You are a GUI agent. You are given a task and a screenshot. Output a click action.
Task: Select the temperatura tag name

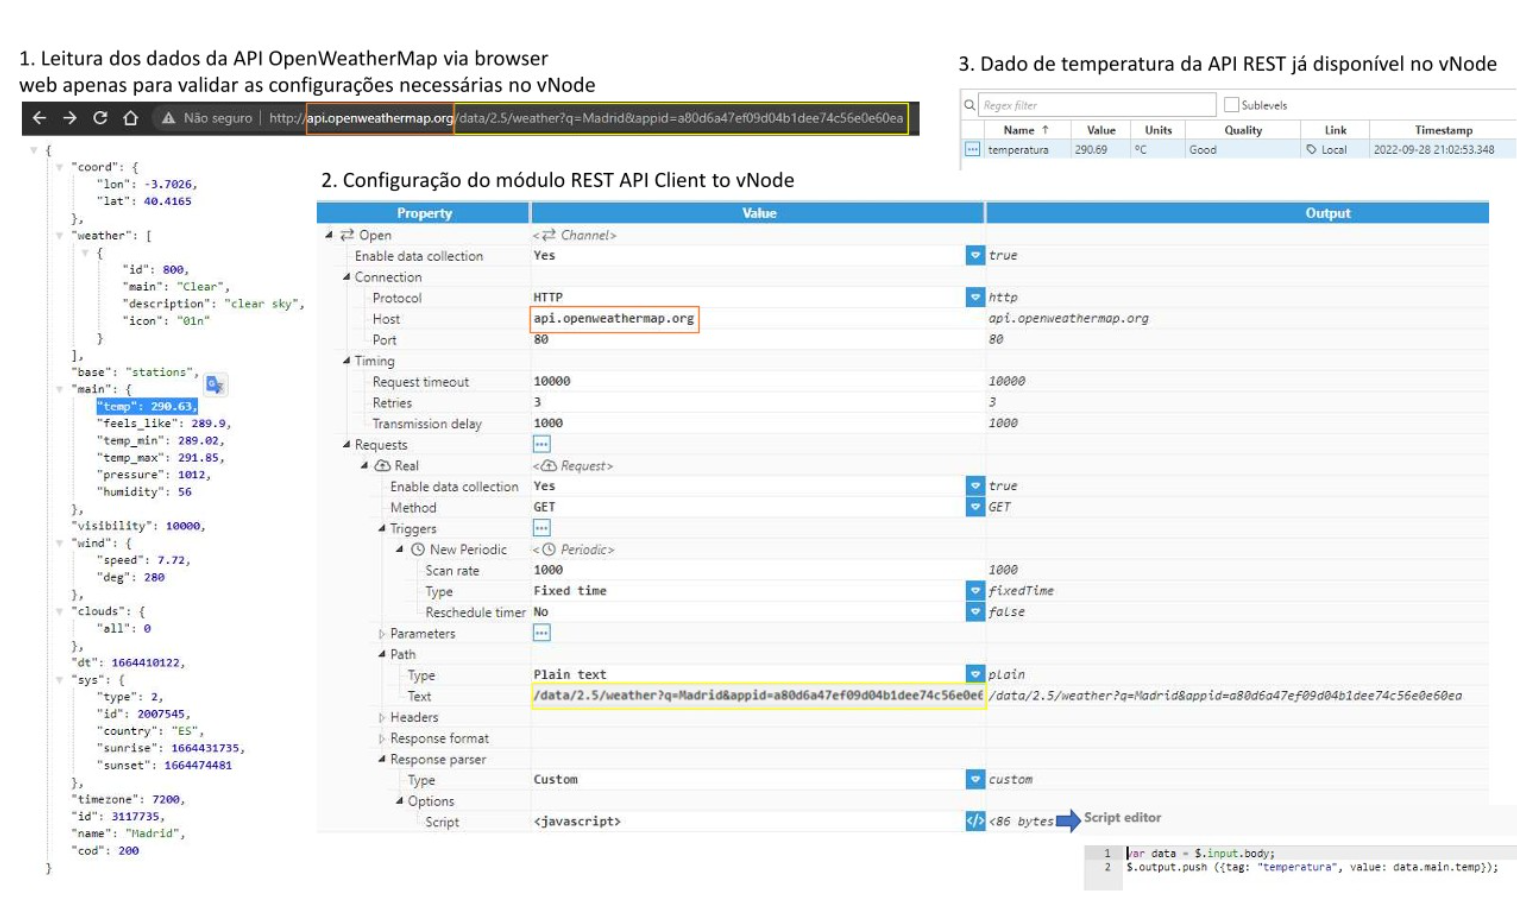click(1018, 150)
